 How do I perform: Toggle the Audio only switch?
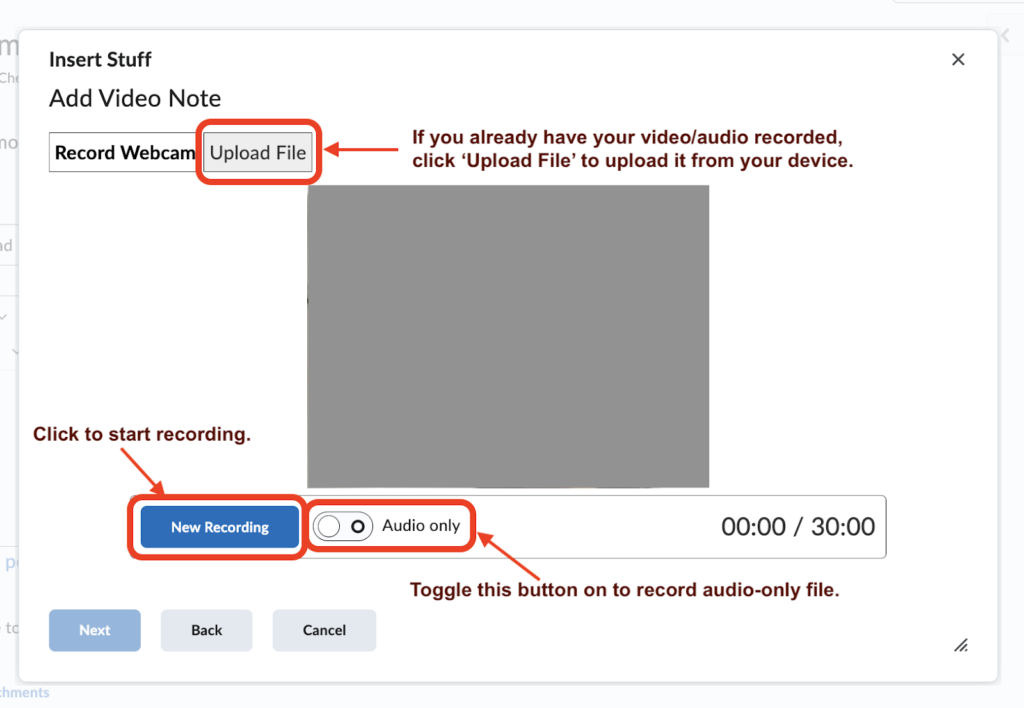tap(343, 526)
